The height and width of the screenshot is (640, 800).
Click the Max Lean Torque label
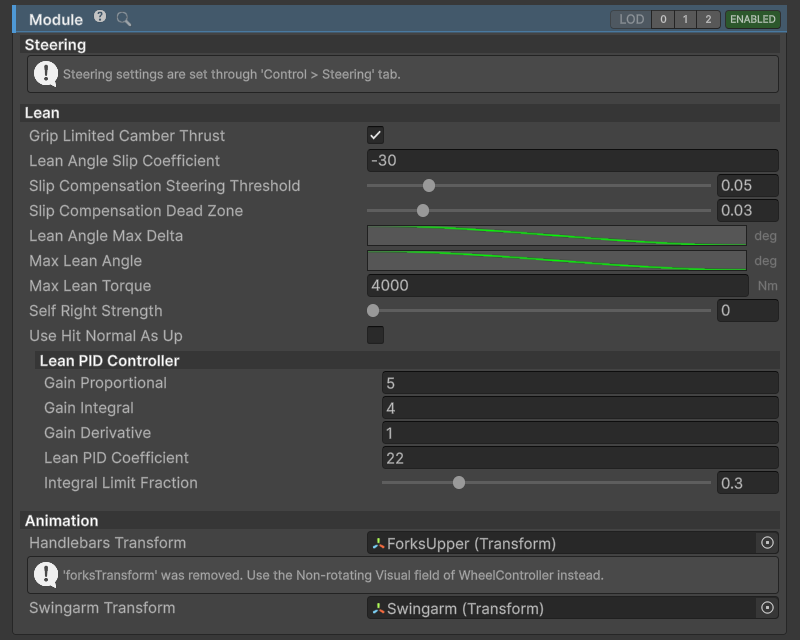90,286
